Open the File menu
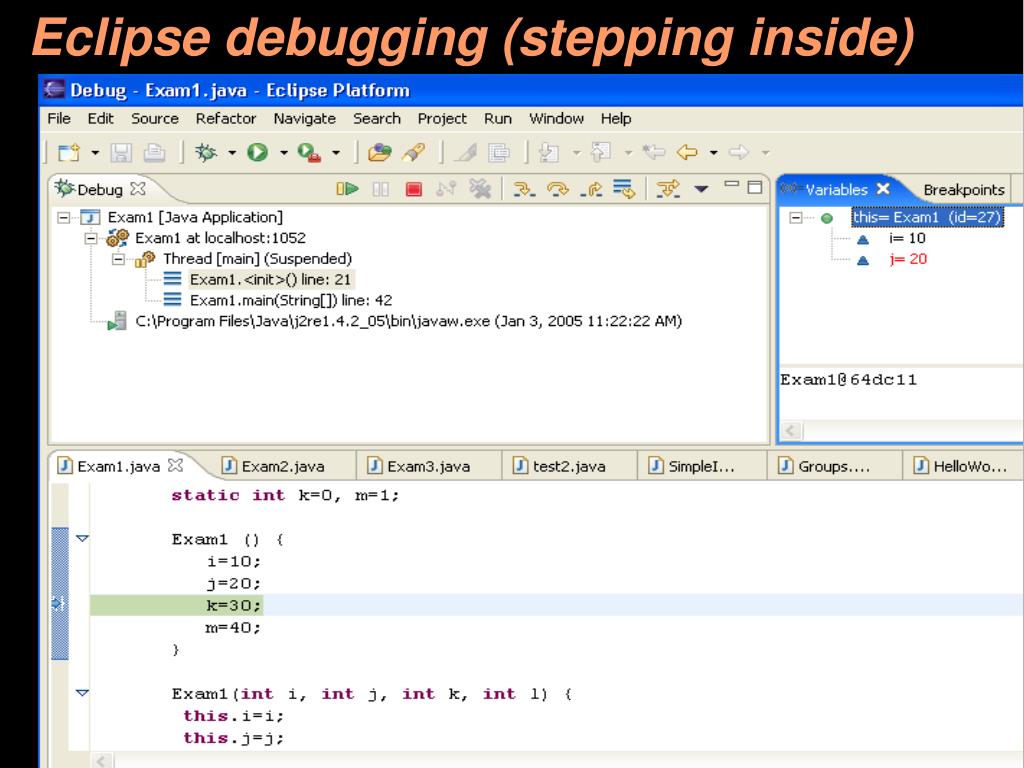The image size is (1024, 768). tap(59, 119)
